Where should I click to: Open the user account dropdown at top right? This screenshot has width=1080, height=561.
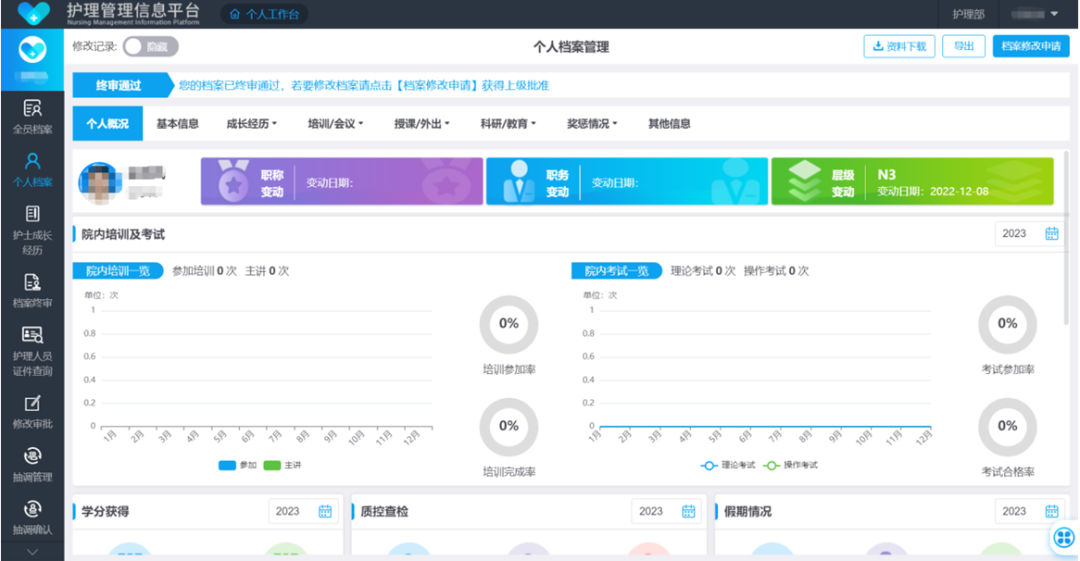[1035, 14]
